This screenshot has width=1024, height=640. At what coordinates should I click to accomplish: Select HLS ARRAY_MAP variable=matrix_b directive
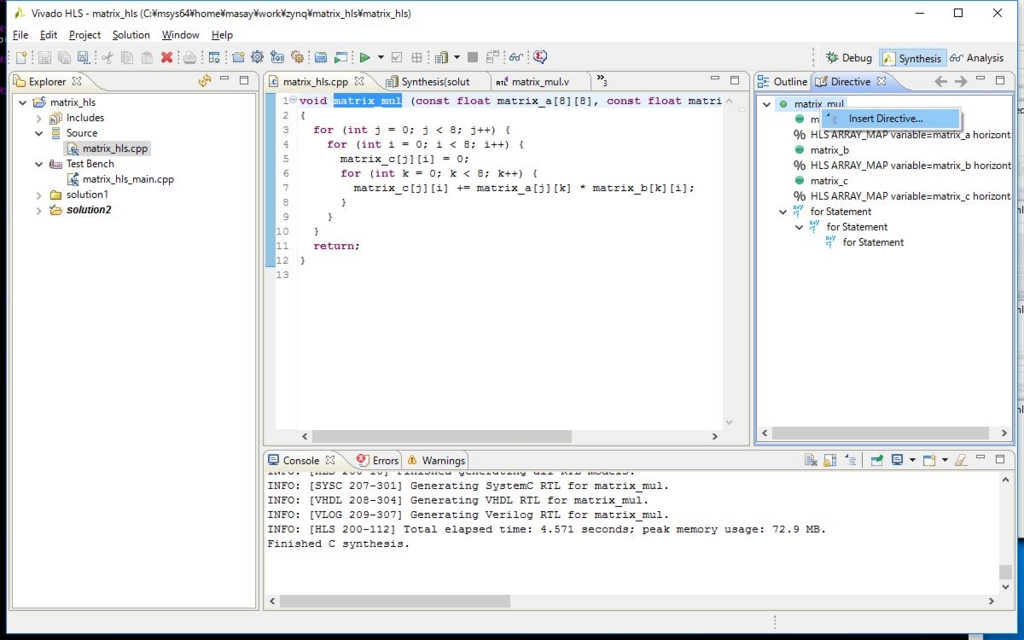[x=902, y=165]
